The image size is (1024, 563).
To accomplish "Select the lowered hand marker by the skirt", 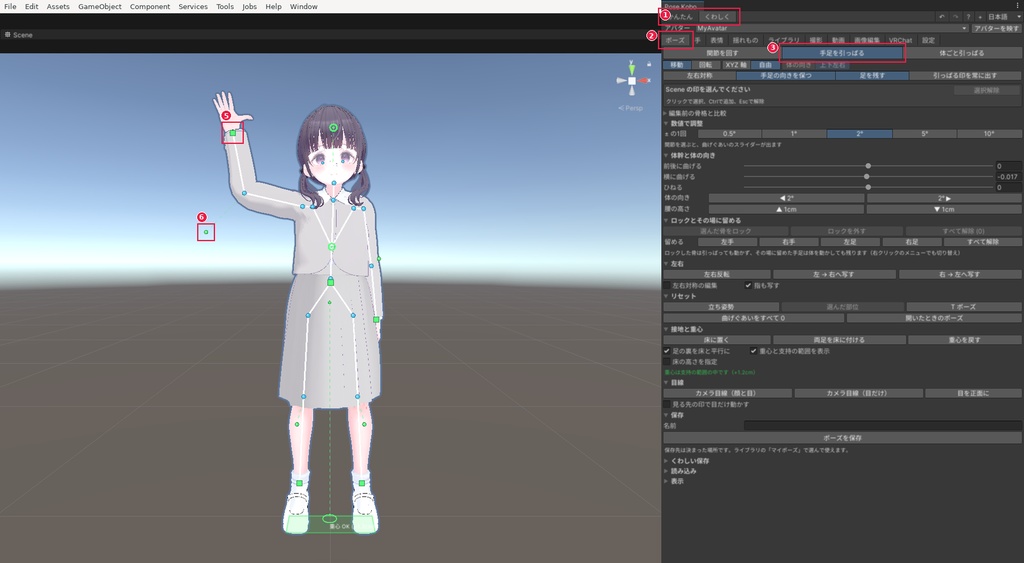I will [x=376, y=319].
